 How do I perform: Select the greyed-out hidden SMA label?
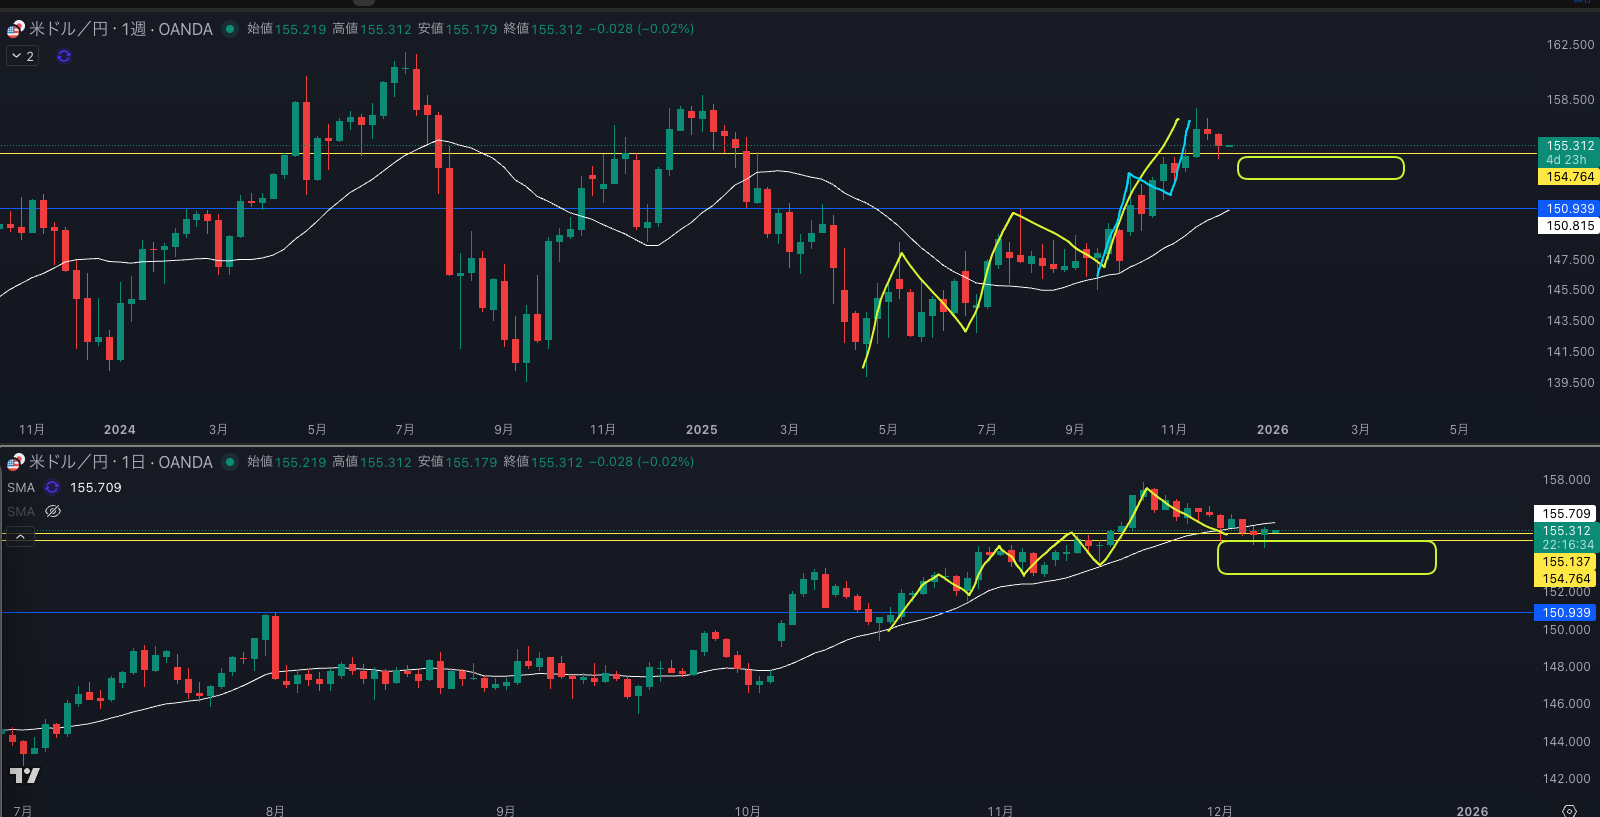point(21,511)
